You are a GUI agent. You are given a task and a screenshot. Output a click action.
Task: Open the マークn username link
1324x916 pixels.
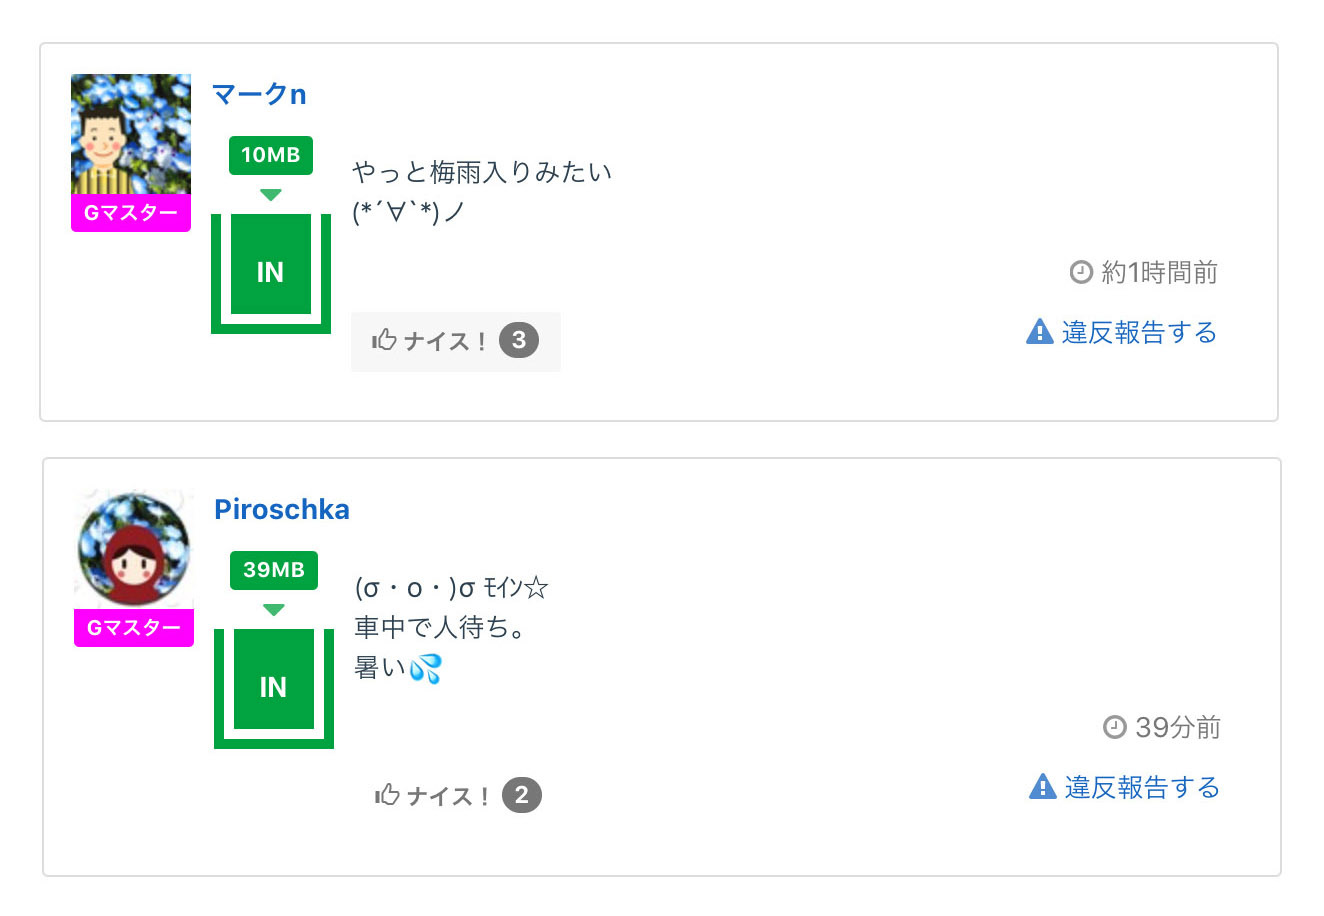click(x=259, y=94)
